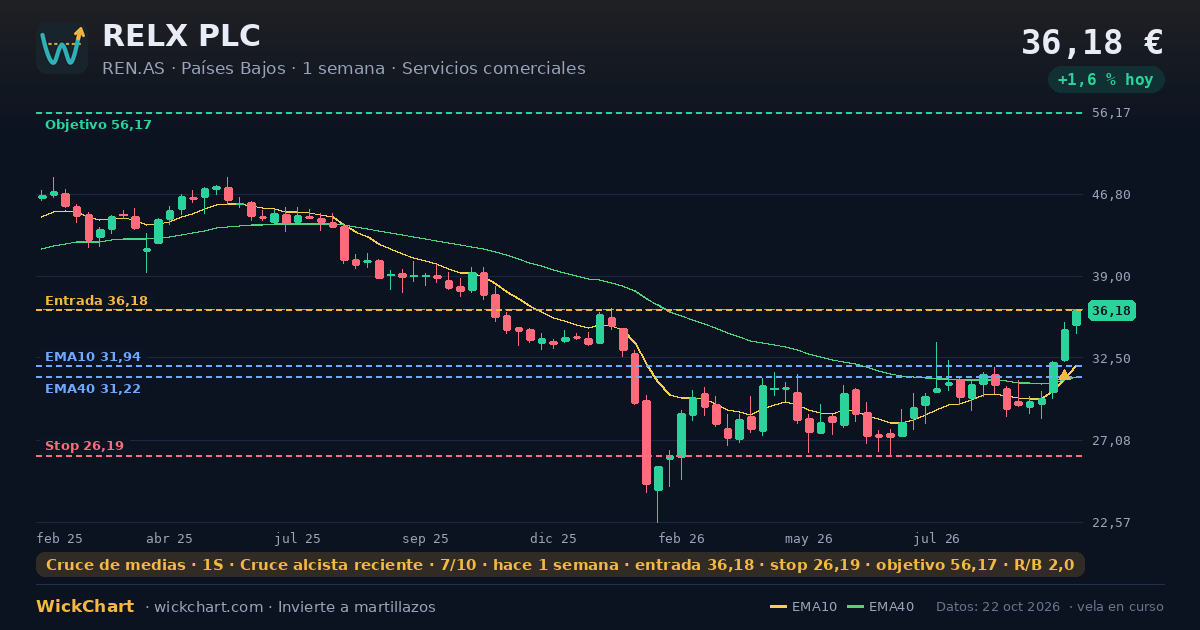Viewport: 1200px width, 630px height.
Task: Click the jul 26 date label
Action: pos(937,538)
